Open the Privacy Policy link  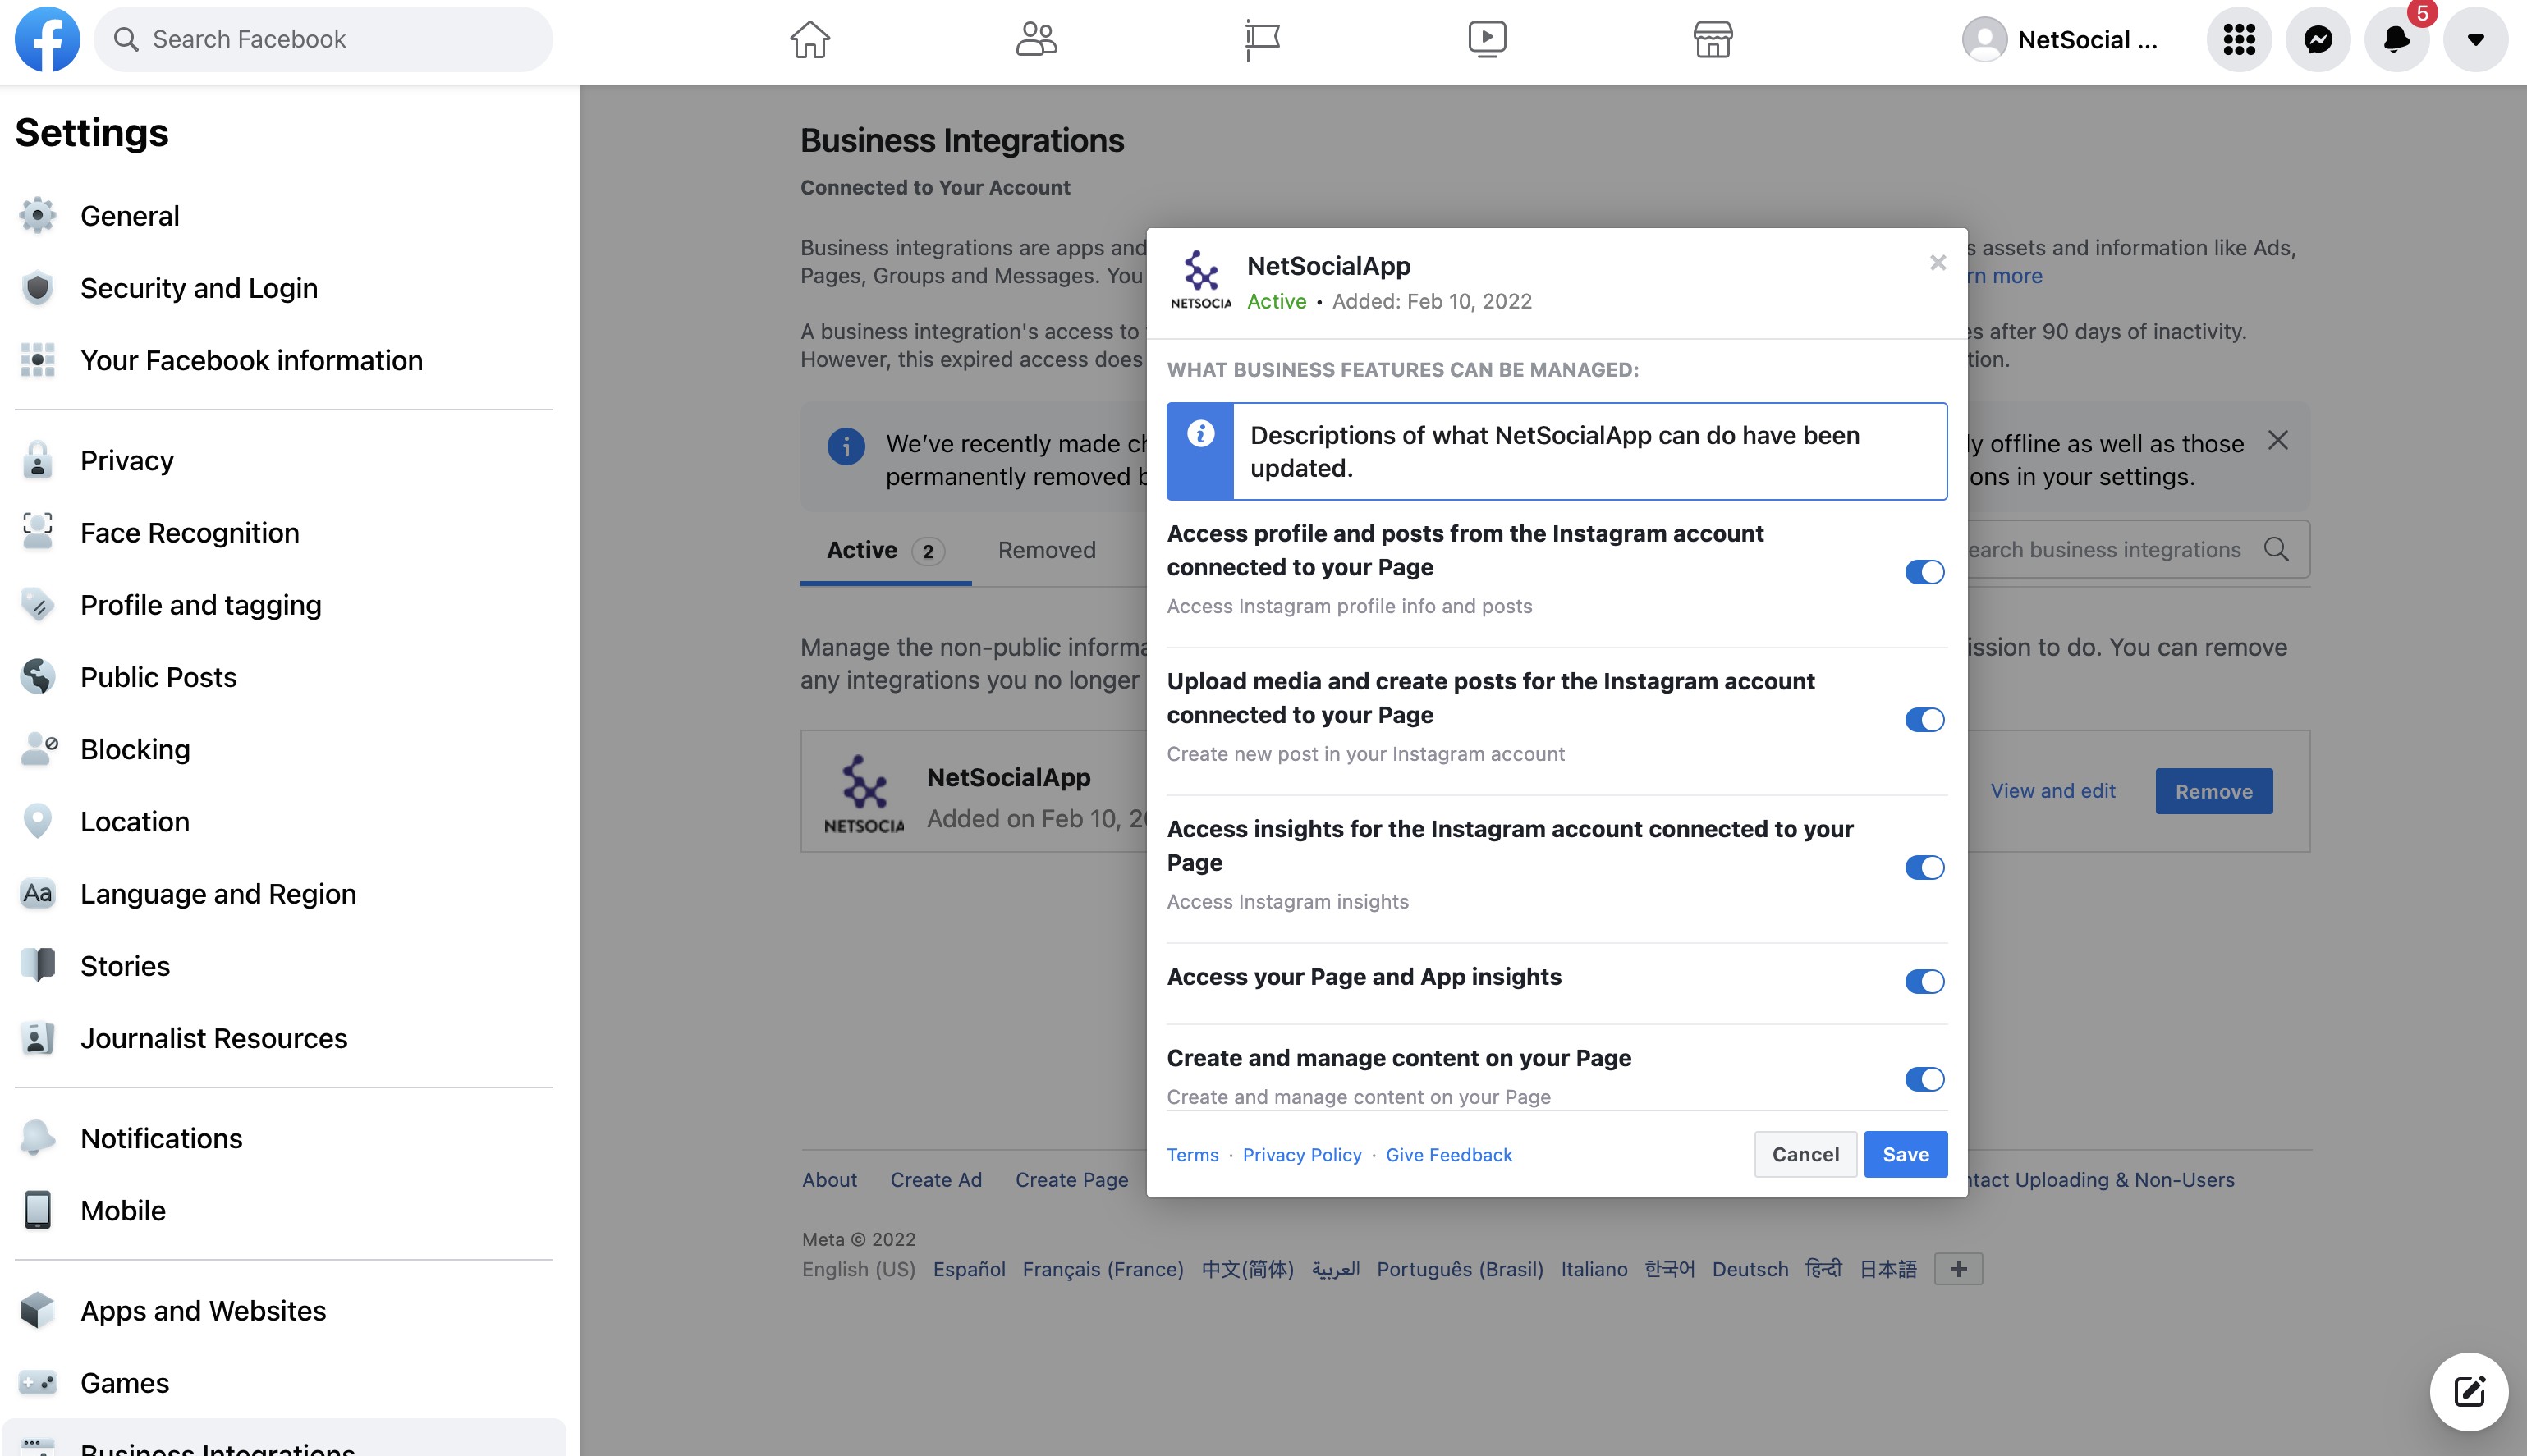tap(1302, 1154)
